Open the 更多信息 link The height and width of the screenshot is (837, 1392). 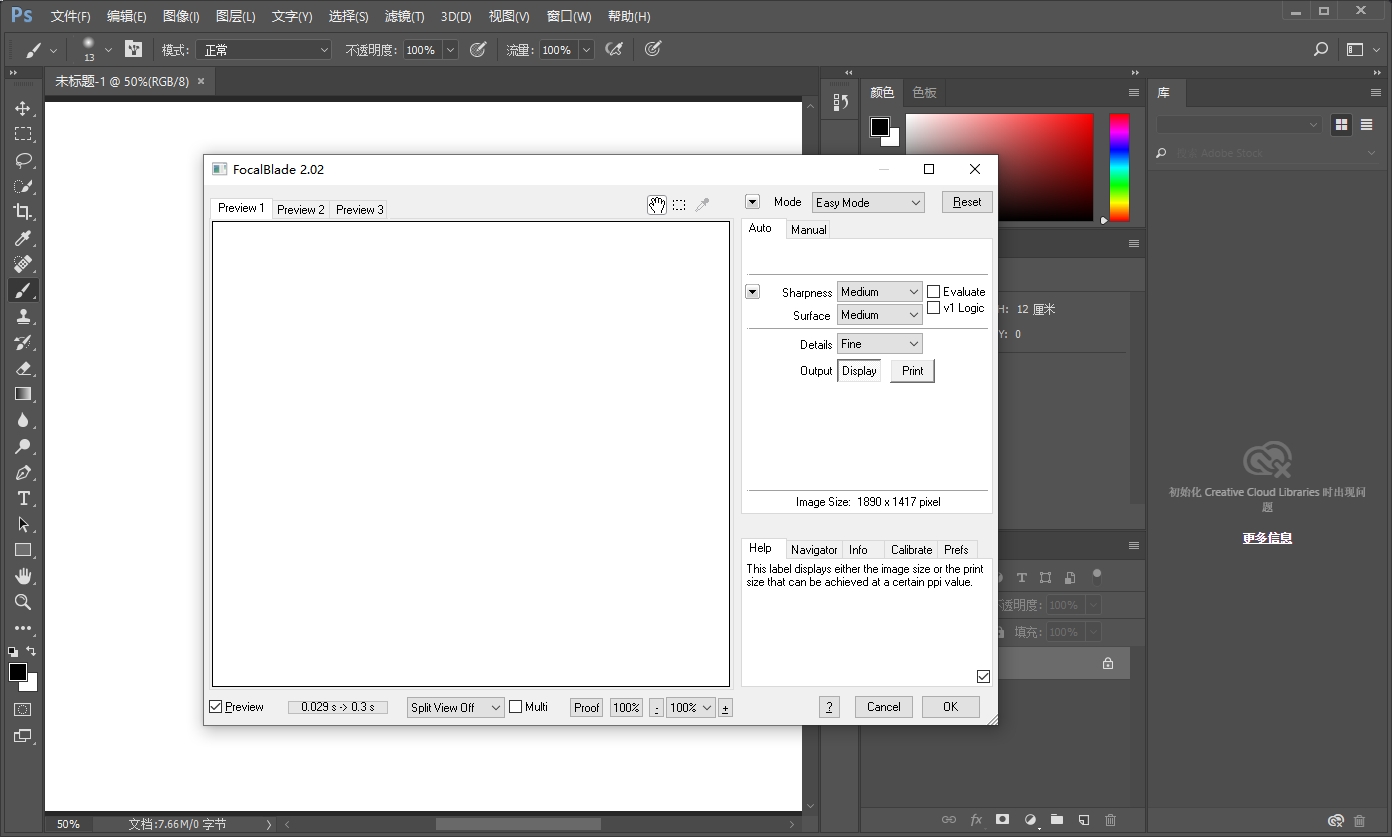click(1267, 538)
